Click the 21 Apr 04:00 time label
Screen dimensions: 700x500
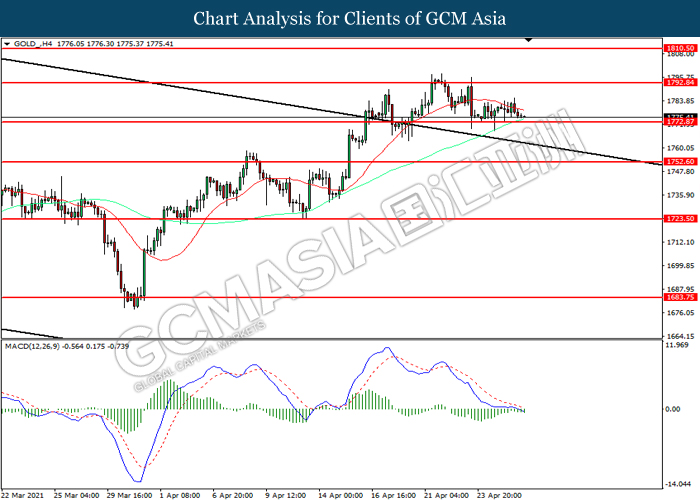point(446,495)
